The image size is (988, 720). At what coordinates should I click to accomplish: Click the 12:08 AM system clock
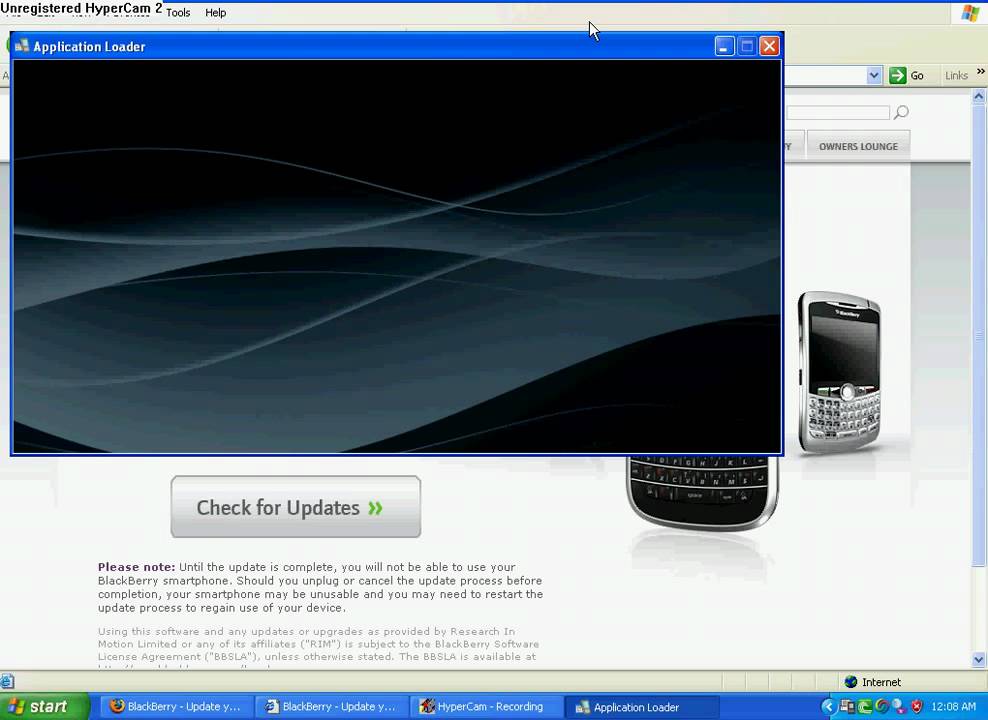953,707
